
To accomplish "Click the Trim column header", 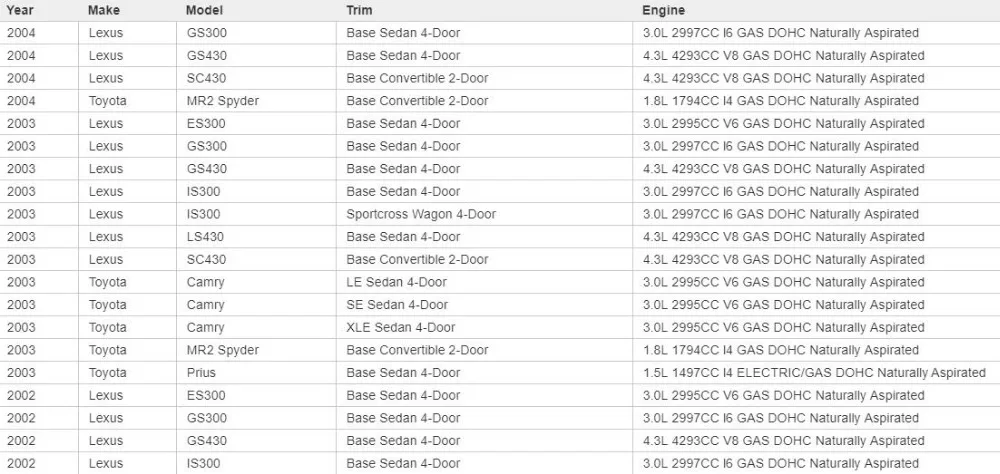I will 485,10.
